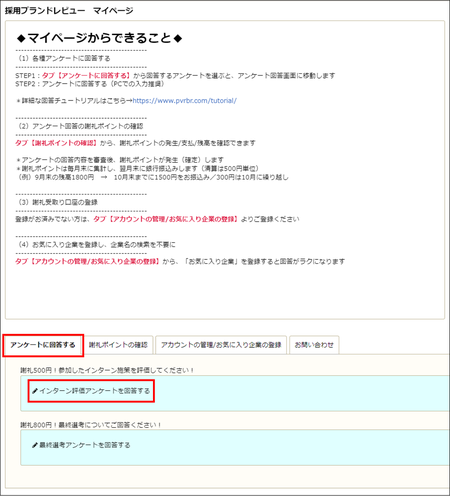The image size is (450, 496).
Task: Click 登録がお済みでない方は line
Action: [157, 219]
